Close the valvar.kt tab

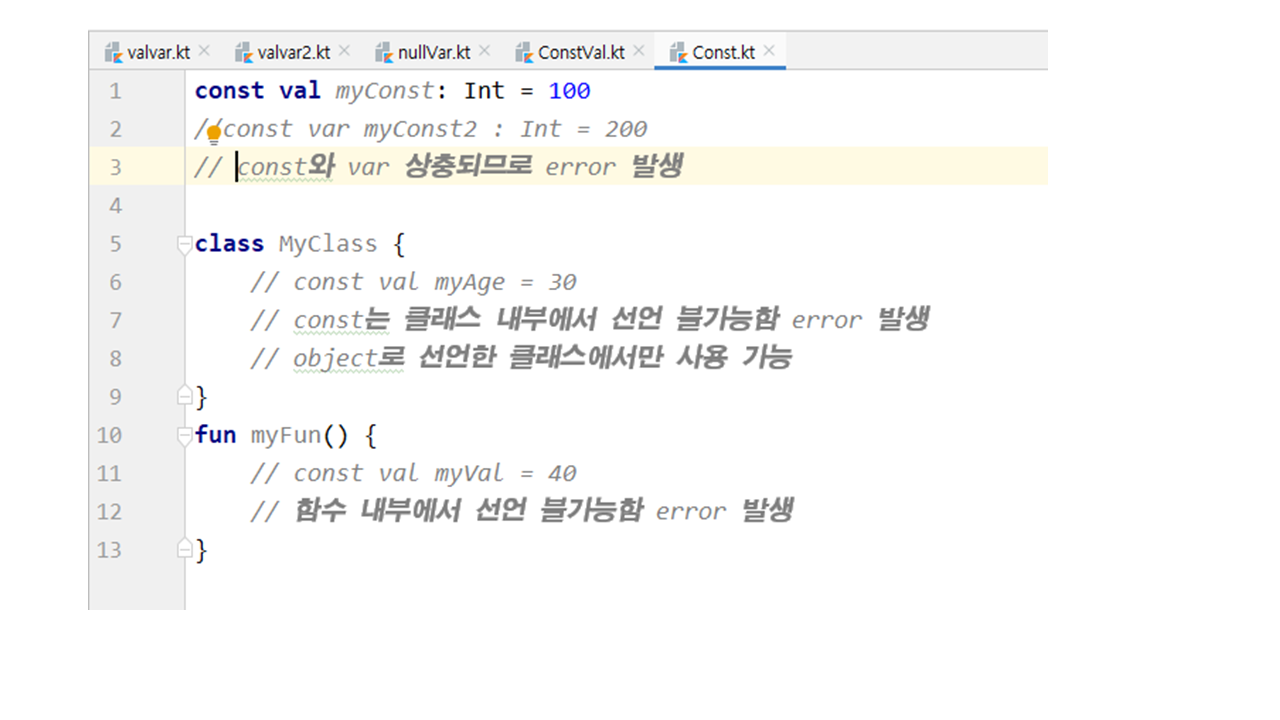click(x=204, y=51)
